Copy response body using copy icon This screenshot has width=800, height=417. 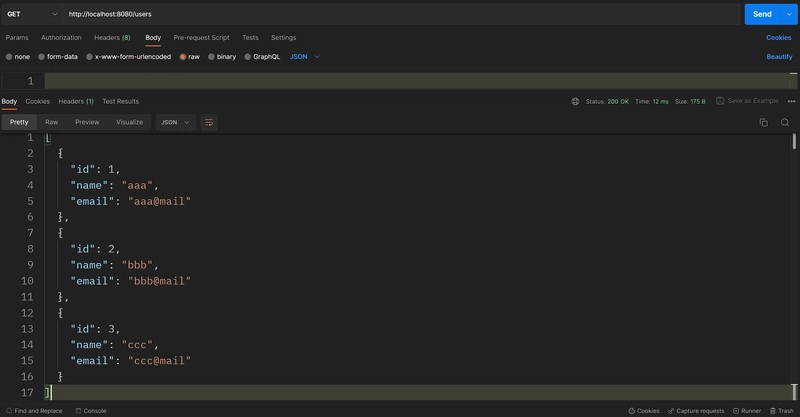point(763,122)
